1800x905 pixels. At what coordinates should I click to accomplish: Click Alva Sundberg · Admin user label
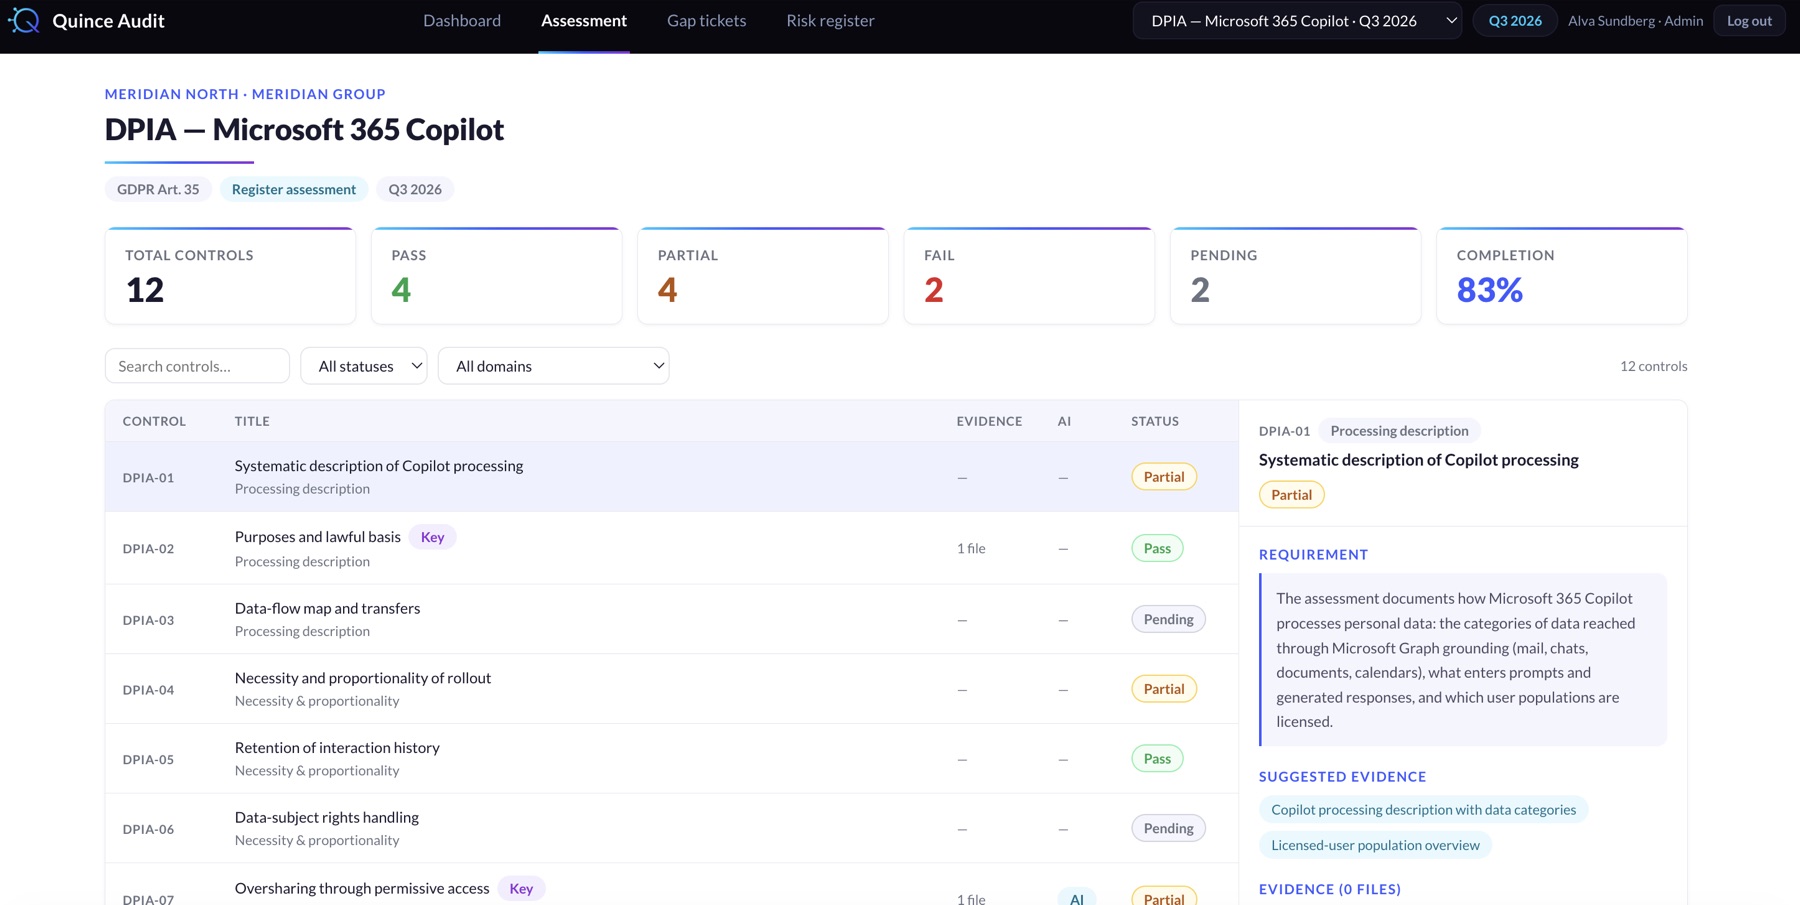[1635, 20]
